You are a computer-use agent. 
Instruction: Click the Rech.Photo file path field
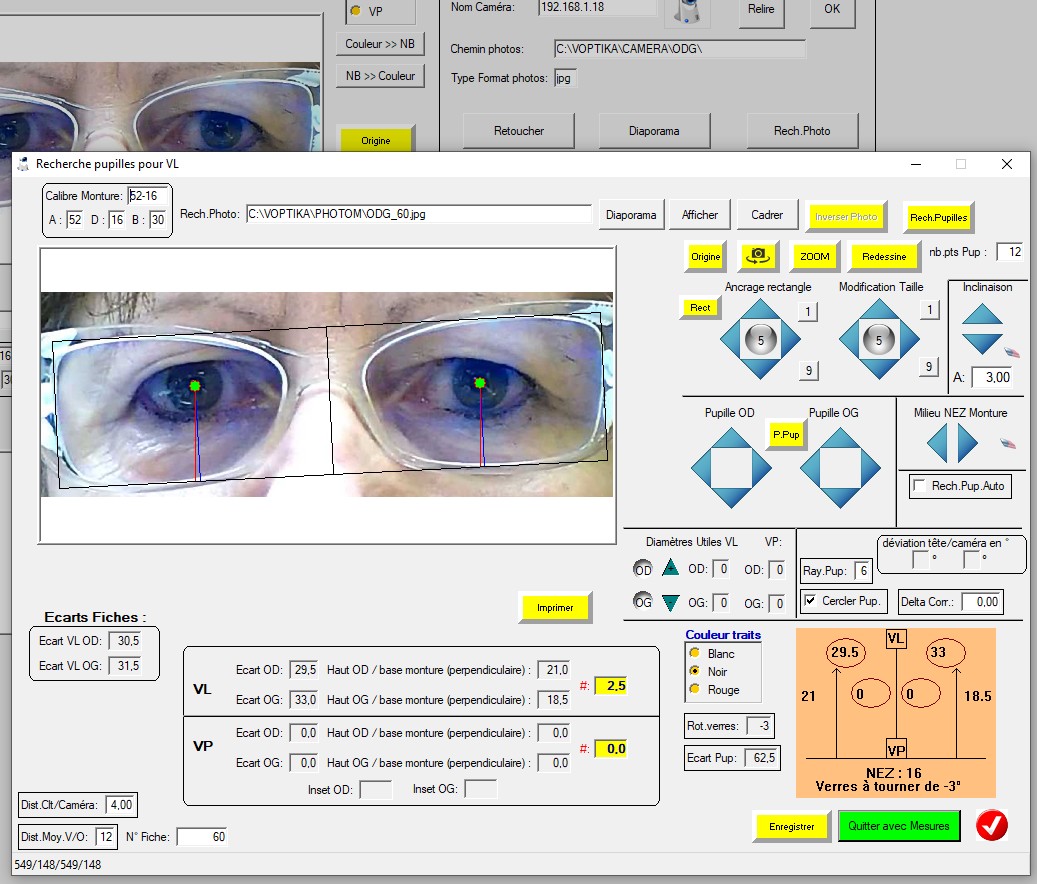pyautogui.click(x=418, y=214)
